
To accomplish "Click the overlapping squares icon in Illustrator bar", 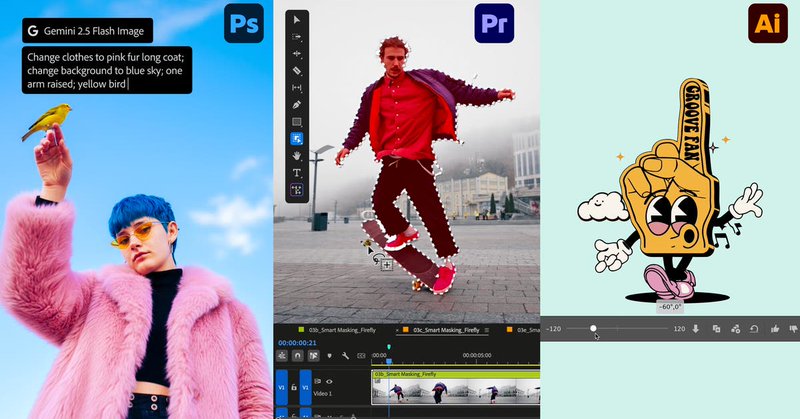I will tap(716, 329).
